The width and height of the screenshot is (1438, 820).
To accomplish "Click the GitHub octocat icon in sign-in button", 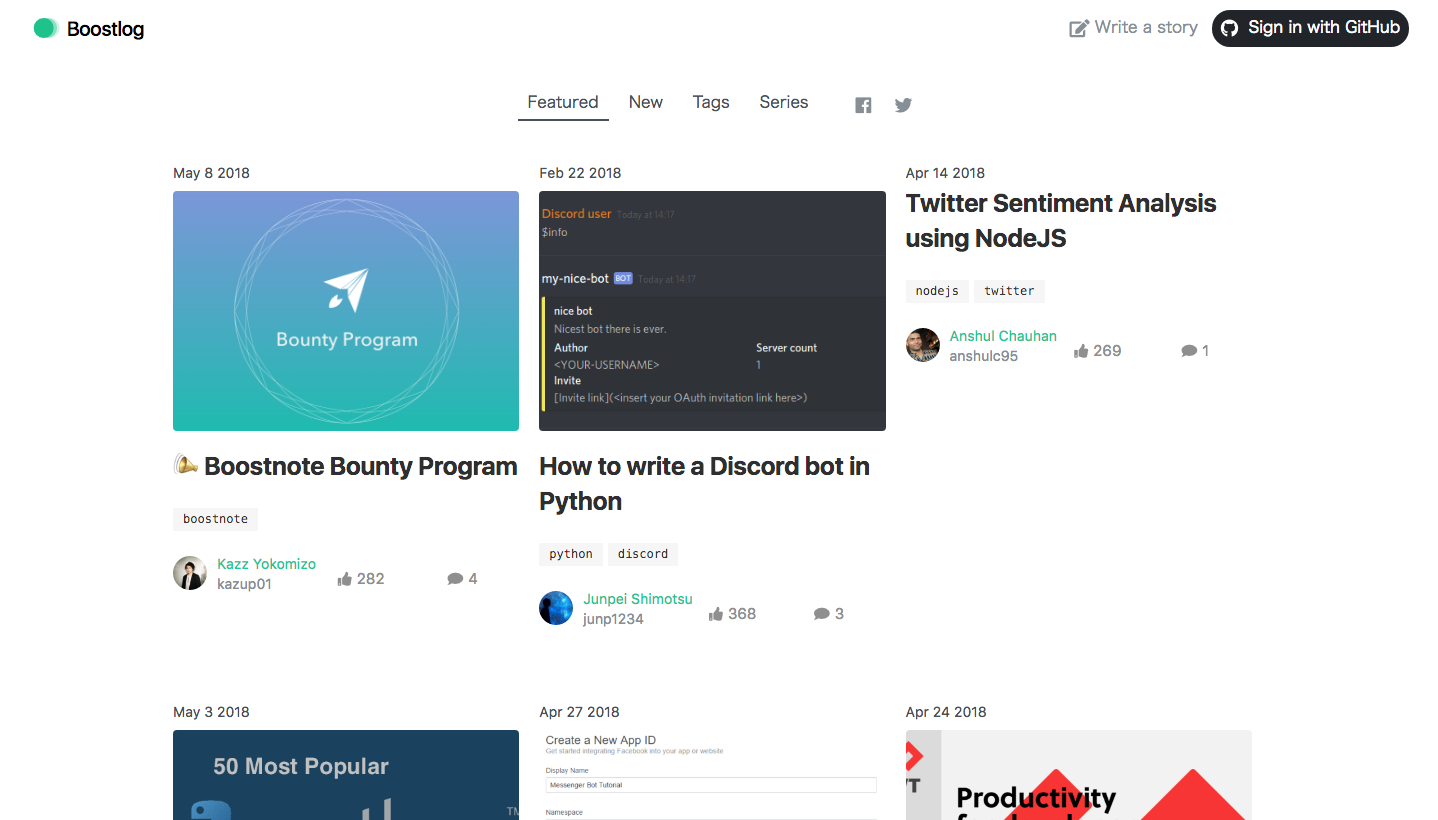I will (x=1230, y=28).
